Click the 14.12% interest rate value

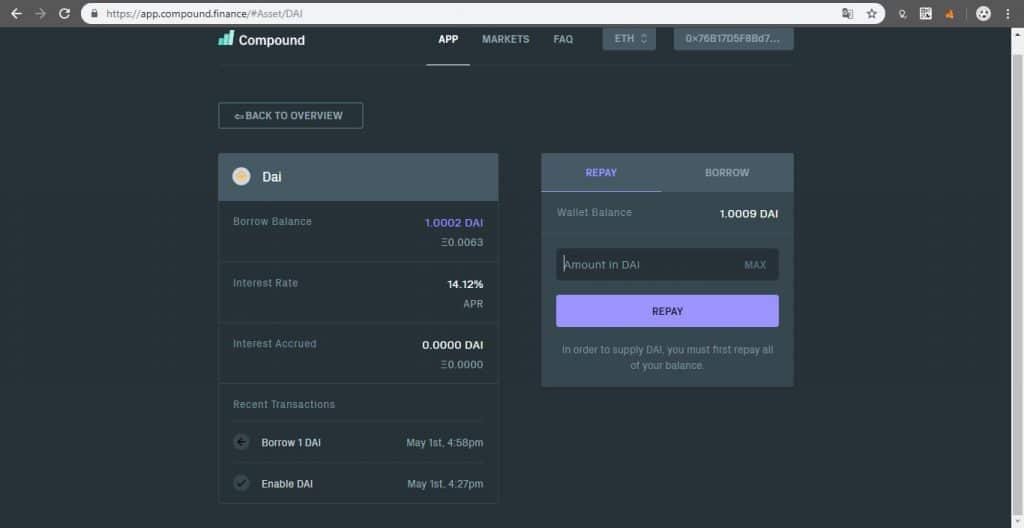(465, 284)
